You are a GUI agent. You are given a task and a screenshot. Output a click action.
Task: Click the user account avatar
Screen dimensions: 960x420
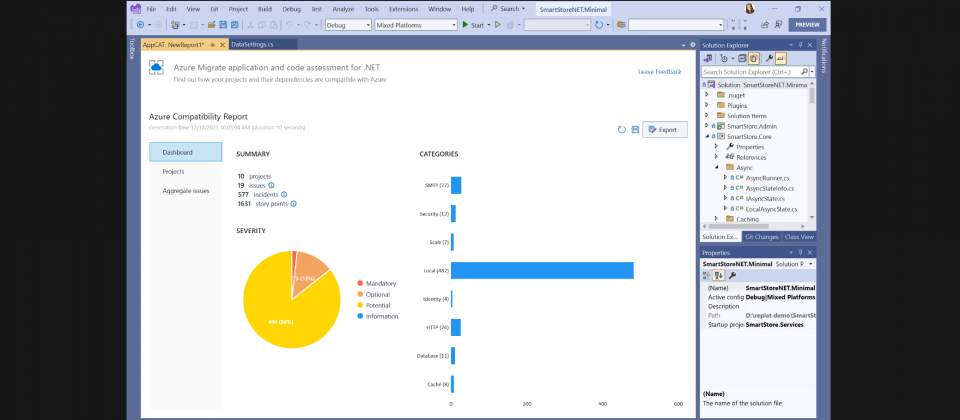pos(750,9)
